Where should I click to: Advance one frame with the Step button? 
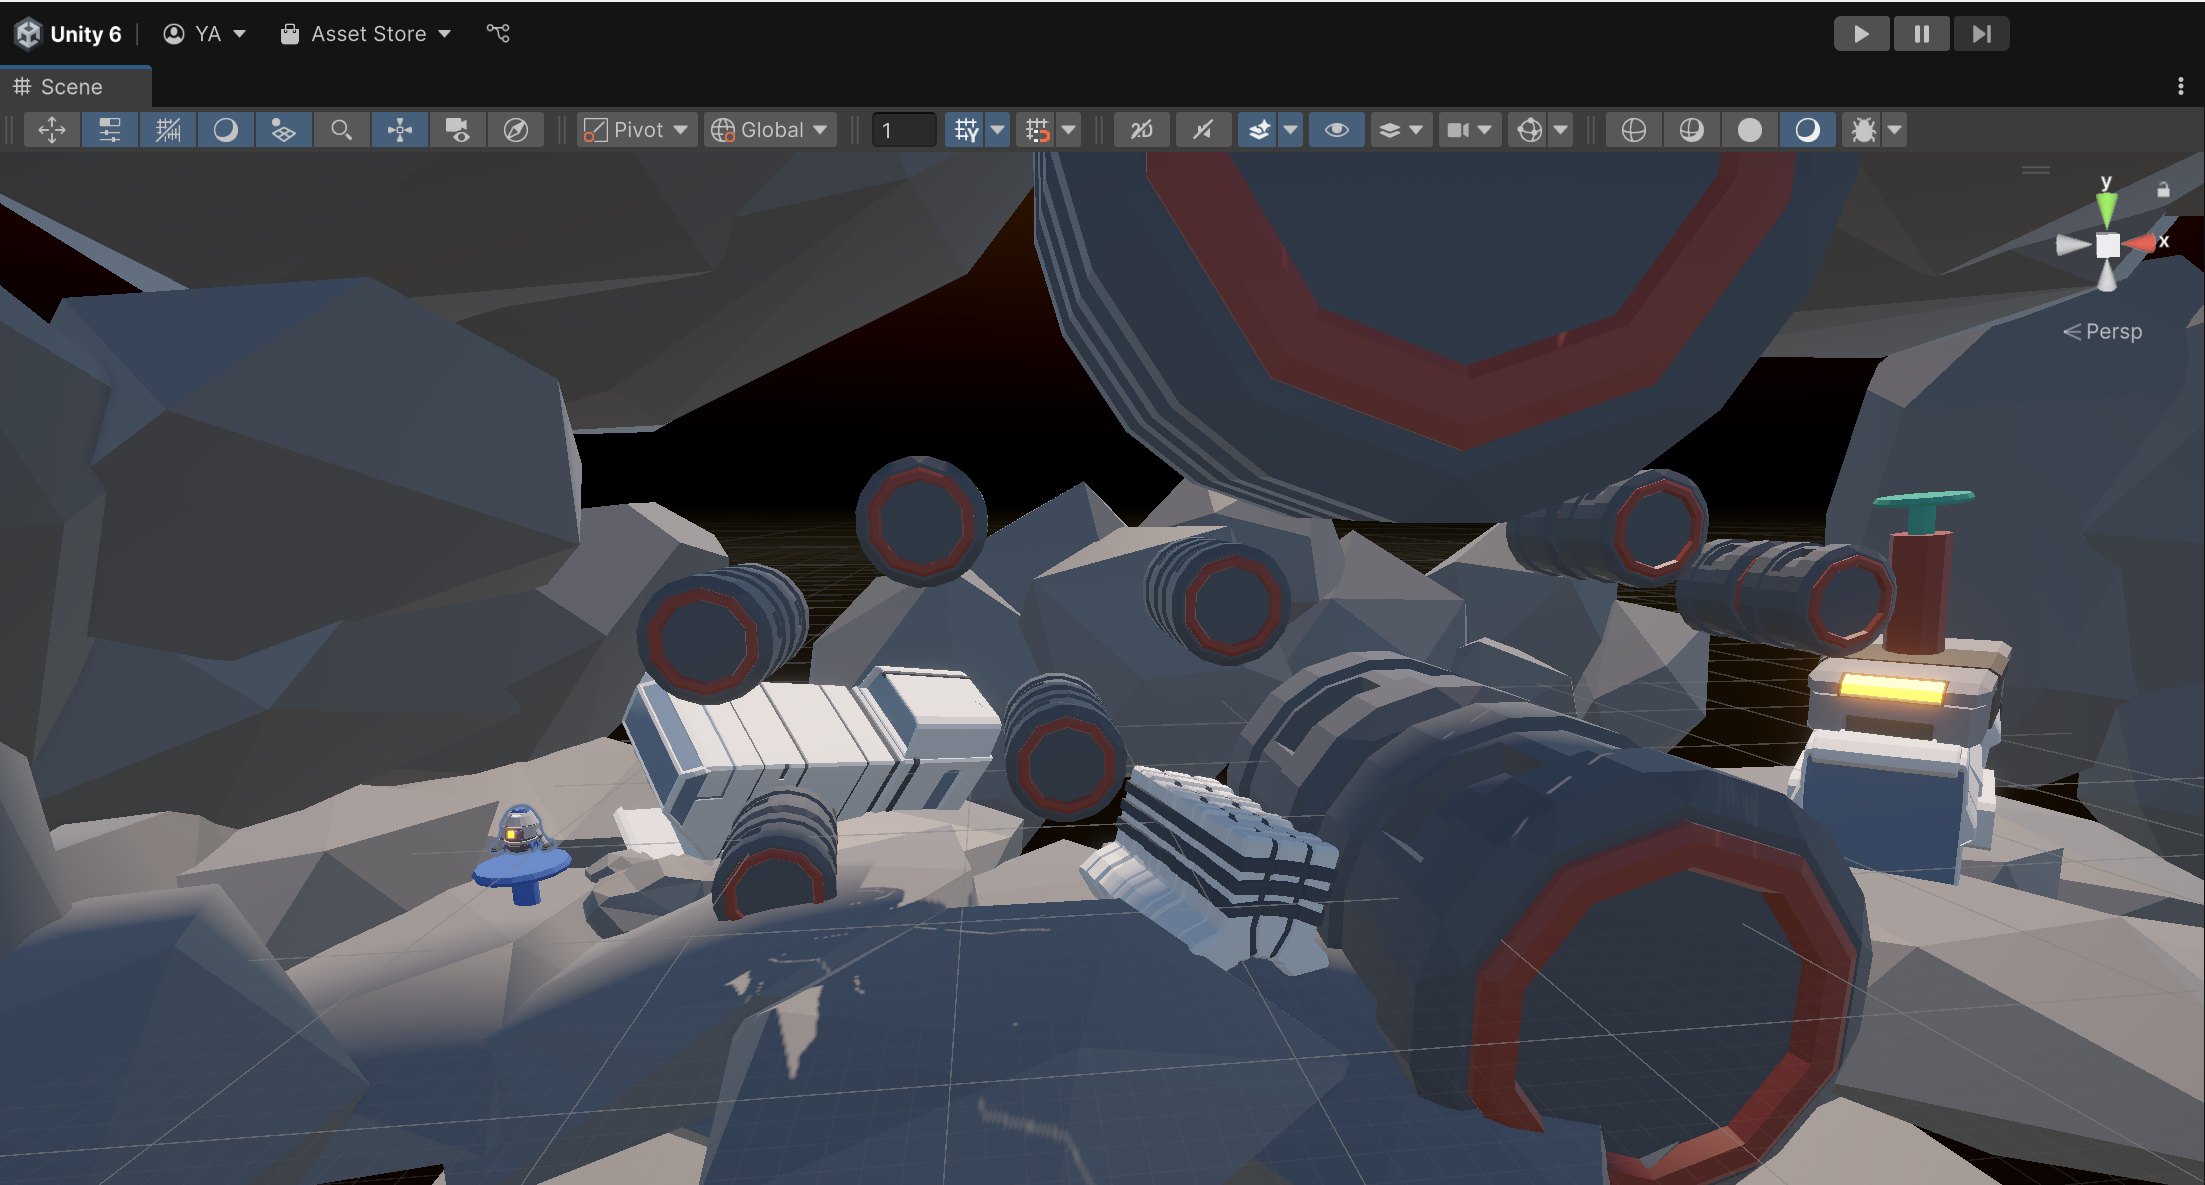pos(1981,34)
